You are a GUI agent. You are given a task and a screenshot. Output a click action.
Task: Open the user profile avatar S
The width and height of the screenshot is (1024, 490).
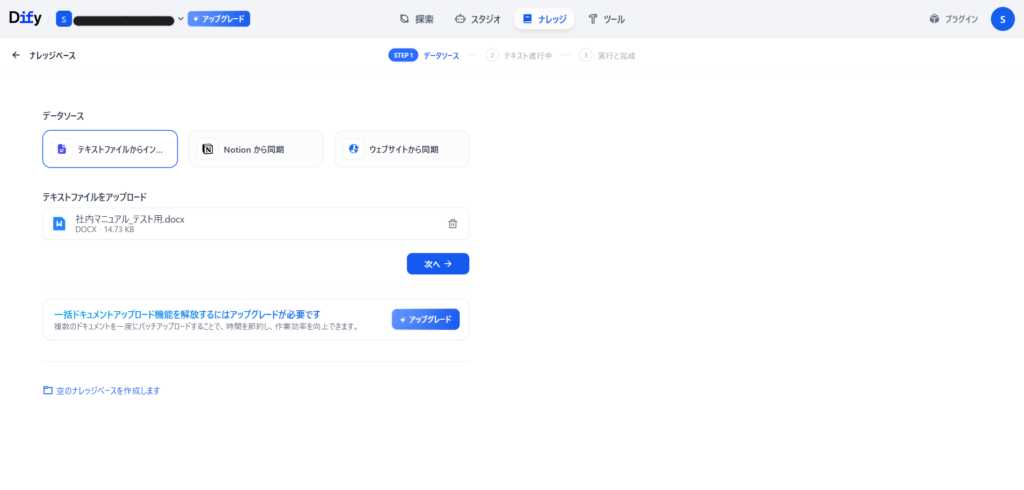[x=1002, y=19]
